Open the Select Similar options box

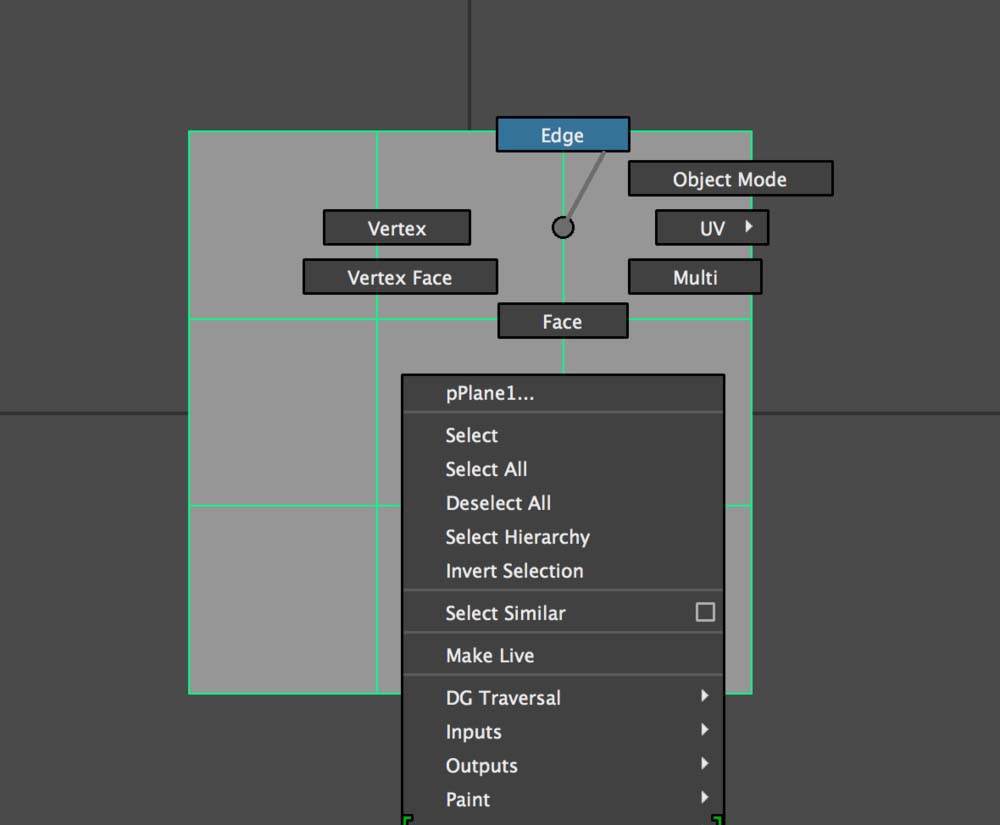[x=705, y=612]
